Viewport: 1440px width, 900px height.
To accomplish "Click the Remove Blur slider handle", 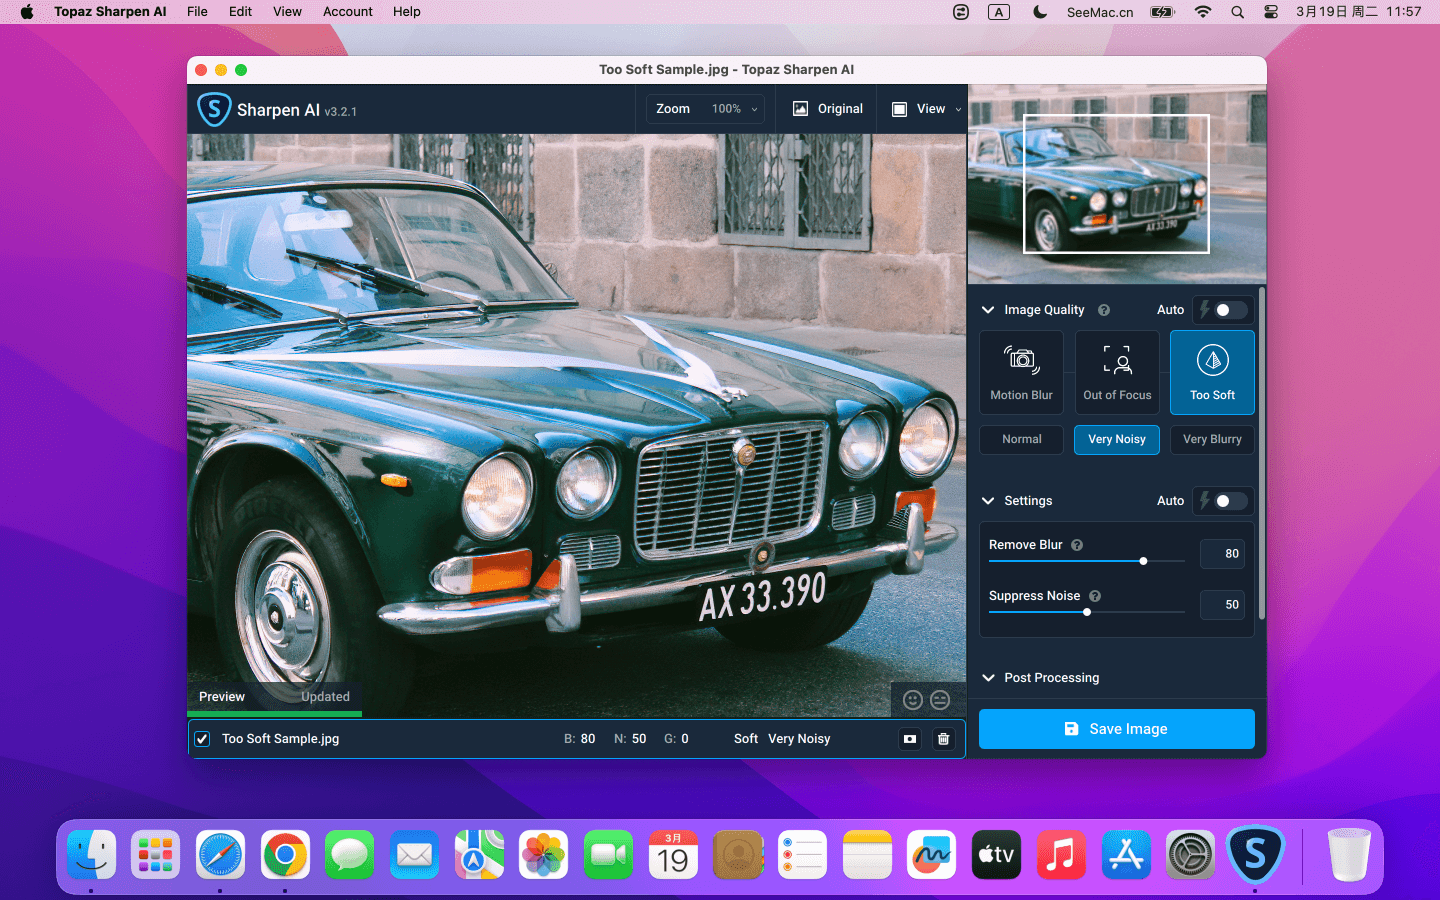I will pos(1143,561).
